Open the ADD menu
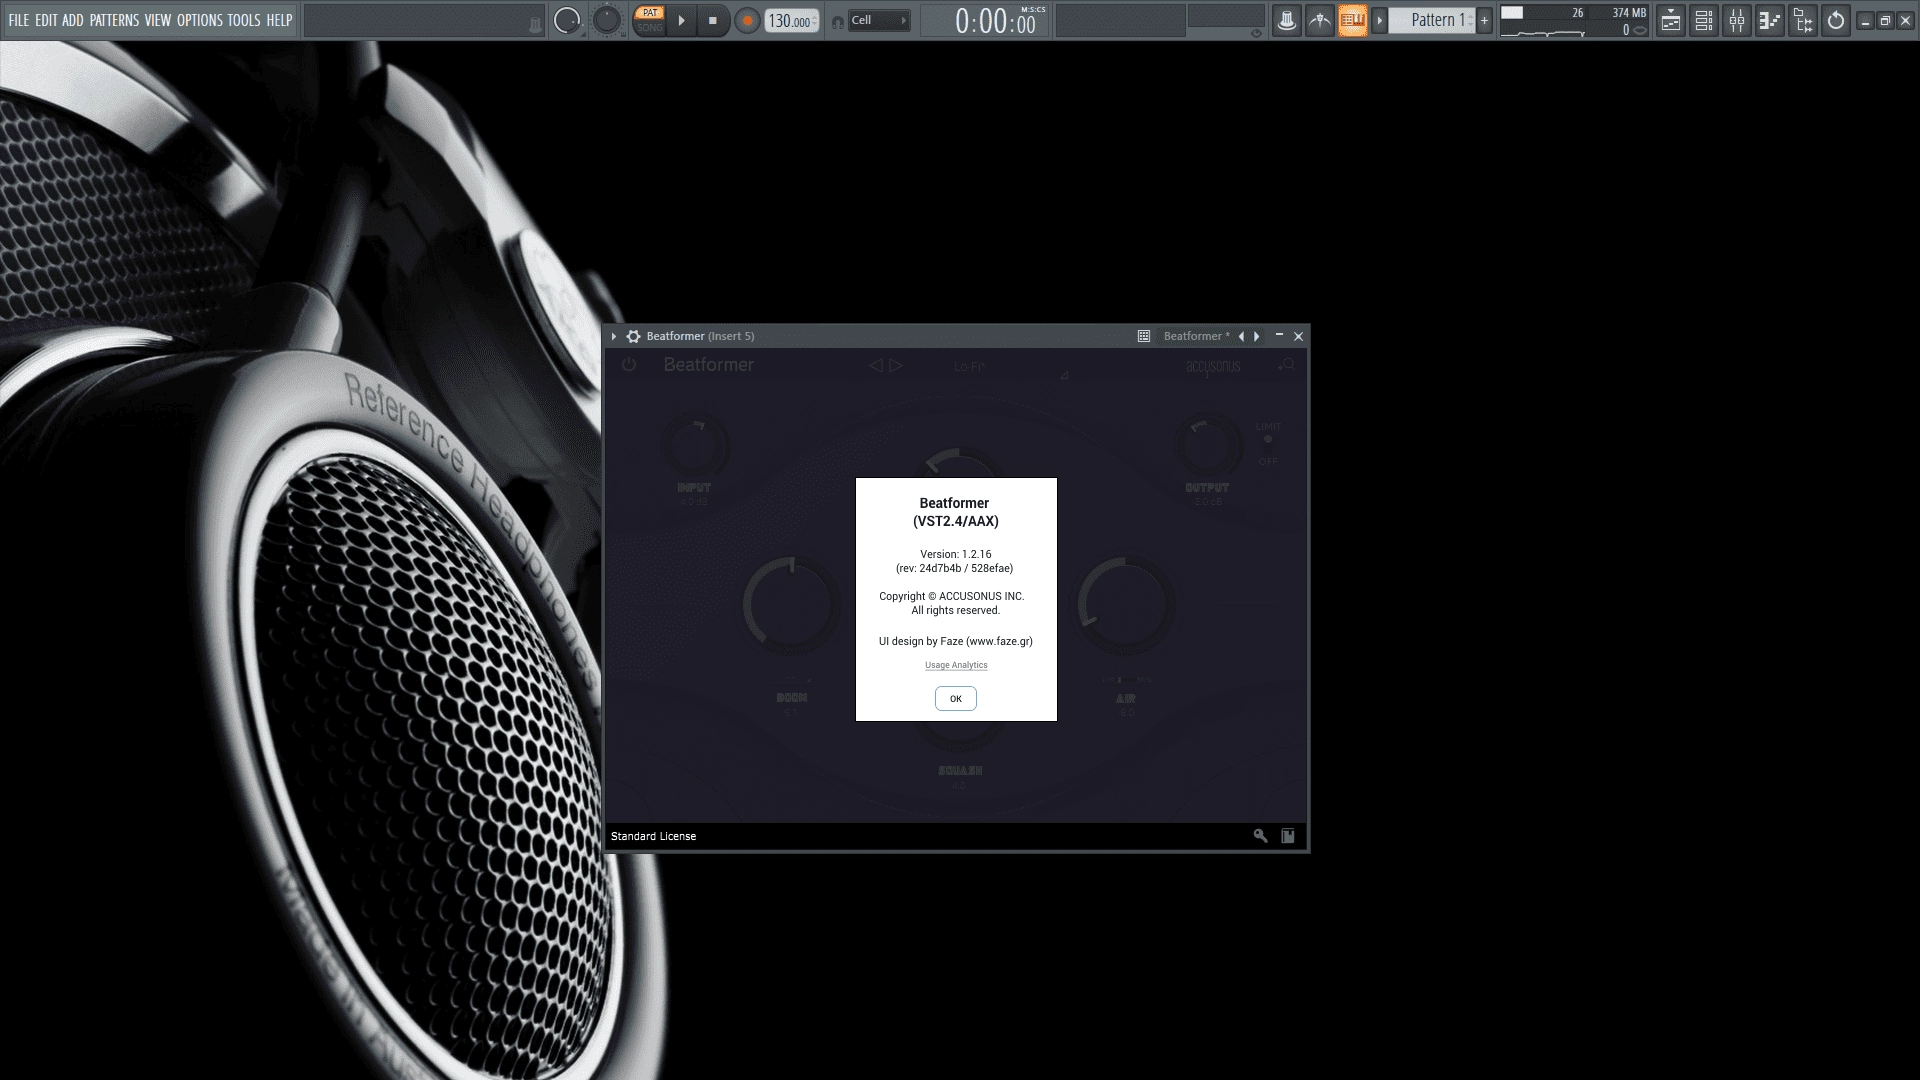This screenshot has height=1080, width=1920. (x=73, y=20)
